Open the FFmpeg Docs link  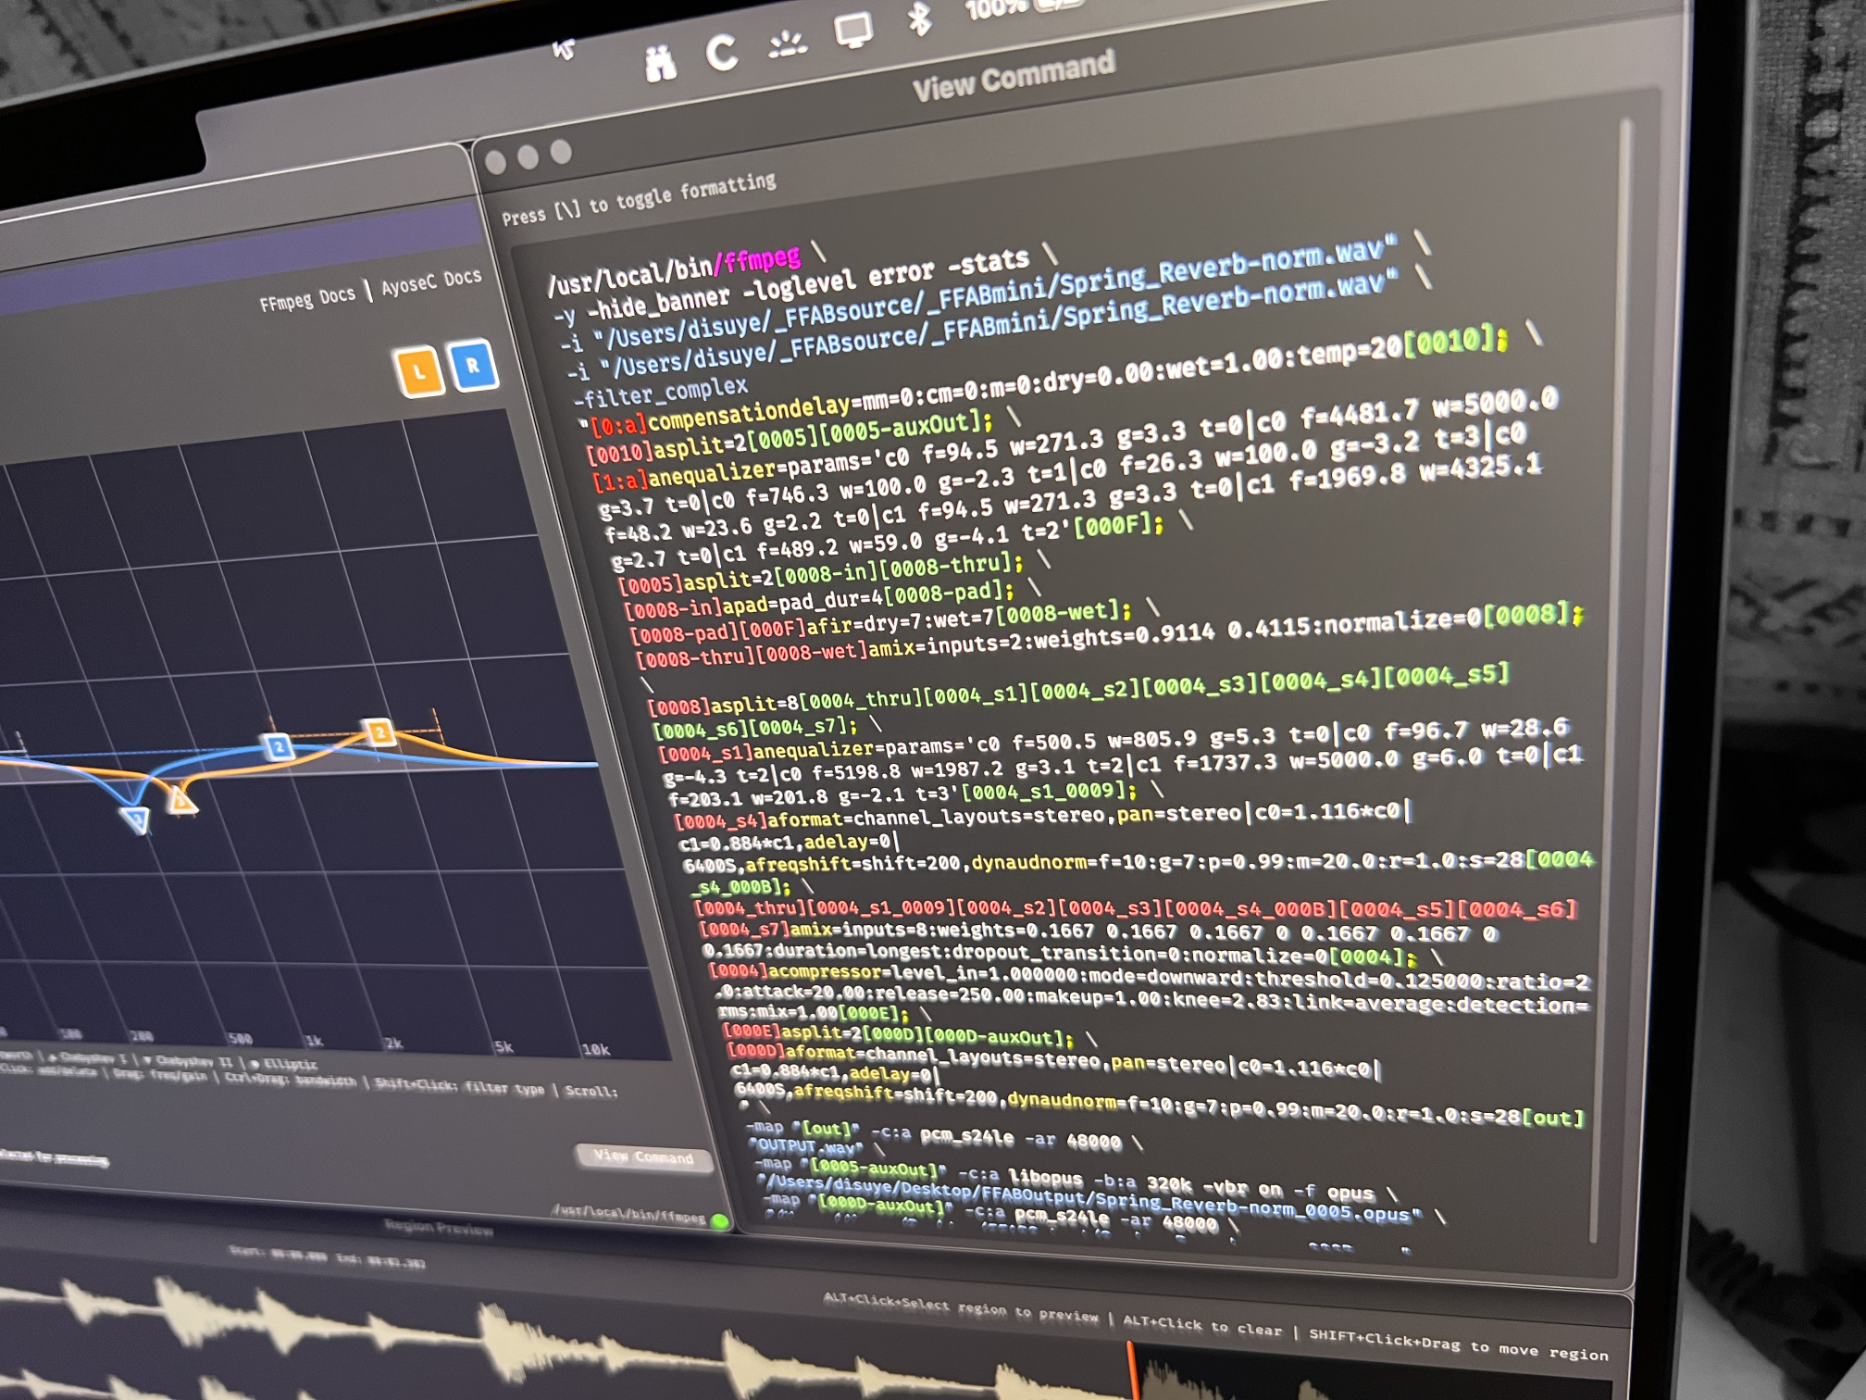point(307,298)
